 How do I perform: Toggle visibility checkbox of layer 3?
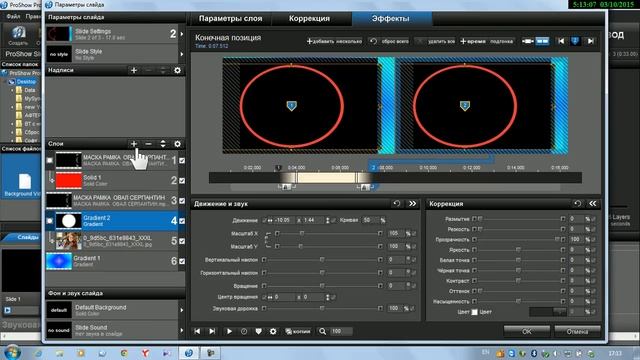(x=182, y=200)
